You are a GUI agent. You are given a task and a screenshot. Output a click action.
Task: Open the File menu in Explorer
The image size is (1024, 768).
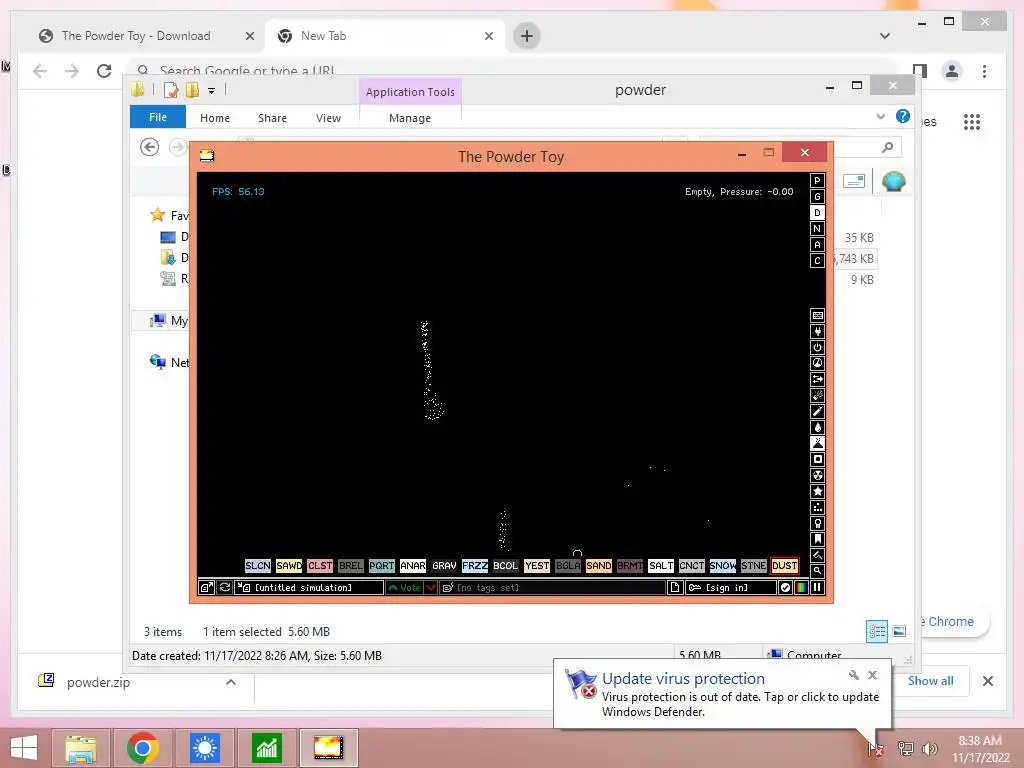[158, 118]
